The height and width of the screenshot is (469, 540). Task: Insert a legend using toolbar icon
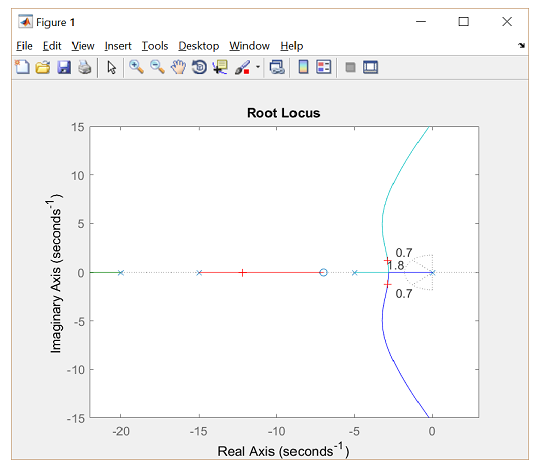click(323, 67)
